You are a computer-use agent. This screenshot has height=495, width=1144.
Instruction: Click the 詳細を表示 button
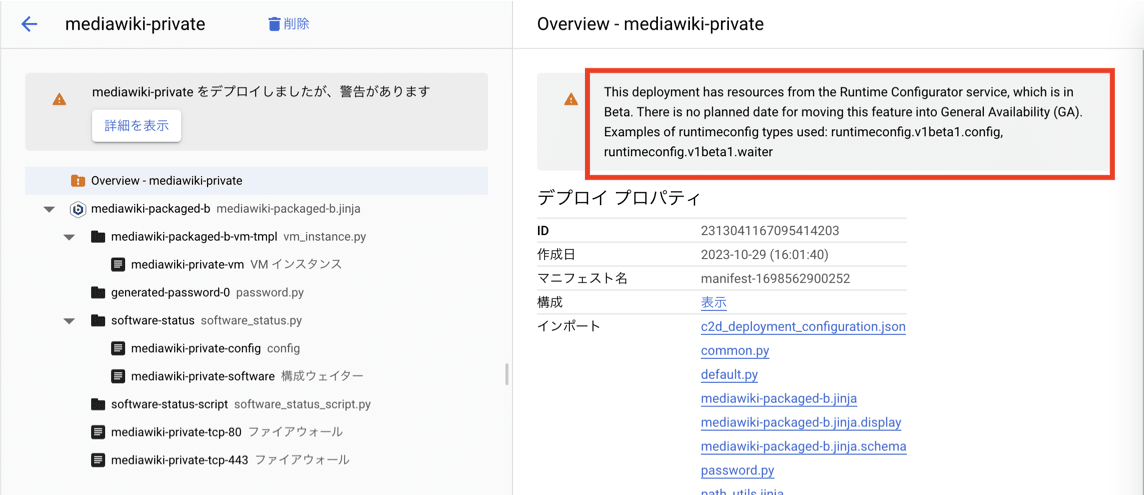(x=136, y=126)
